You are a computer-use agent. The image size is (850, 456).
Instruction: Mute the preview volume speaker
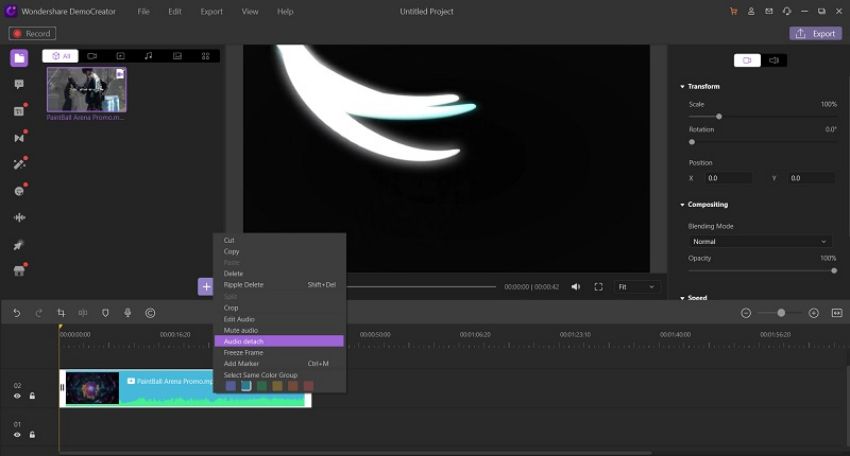(576, 287)
